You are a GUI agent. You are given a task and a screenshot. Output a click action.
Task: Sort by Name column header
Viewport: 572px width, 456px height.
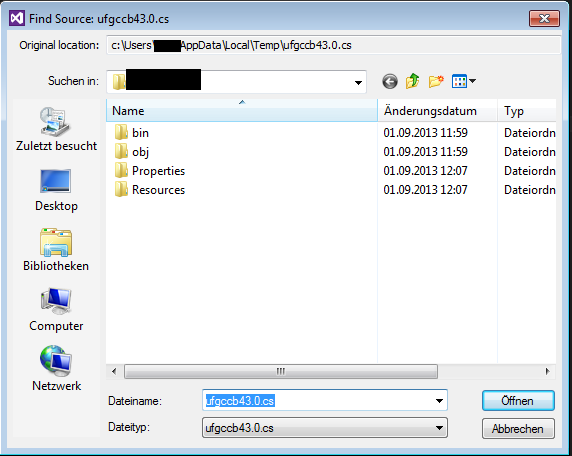click(x=242, y=111)
